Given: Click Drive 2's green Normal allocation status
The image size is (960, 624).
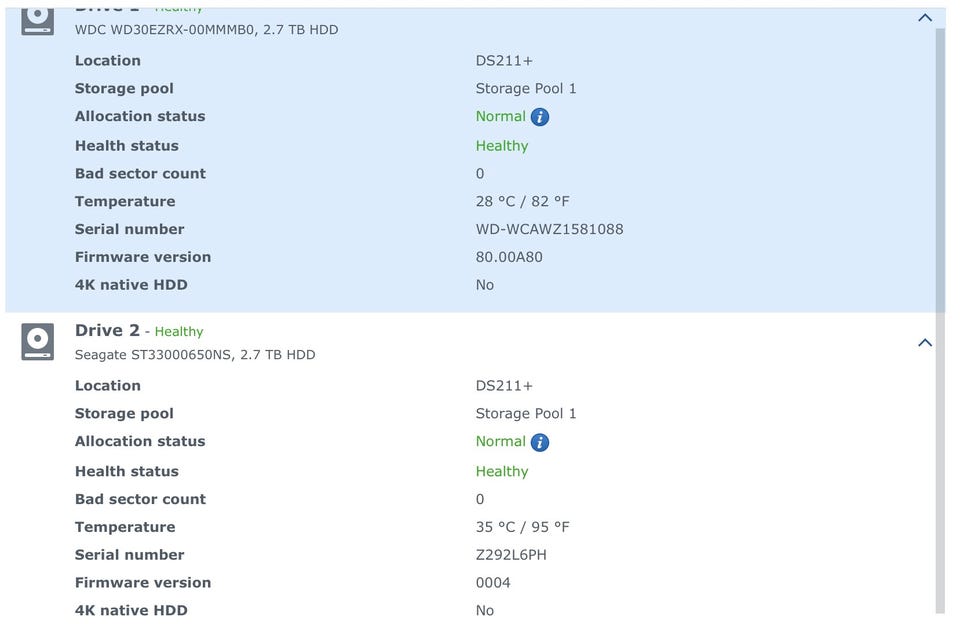Looking at the screenshot, I should click(x=500, y=441).
